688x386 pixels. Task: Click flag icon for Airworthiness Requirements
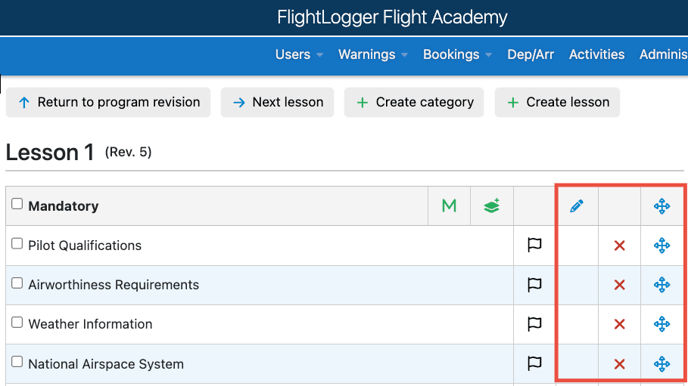coord(534,285)
